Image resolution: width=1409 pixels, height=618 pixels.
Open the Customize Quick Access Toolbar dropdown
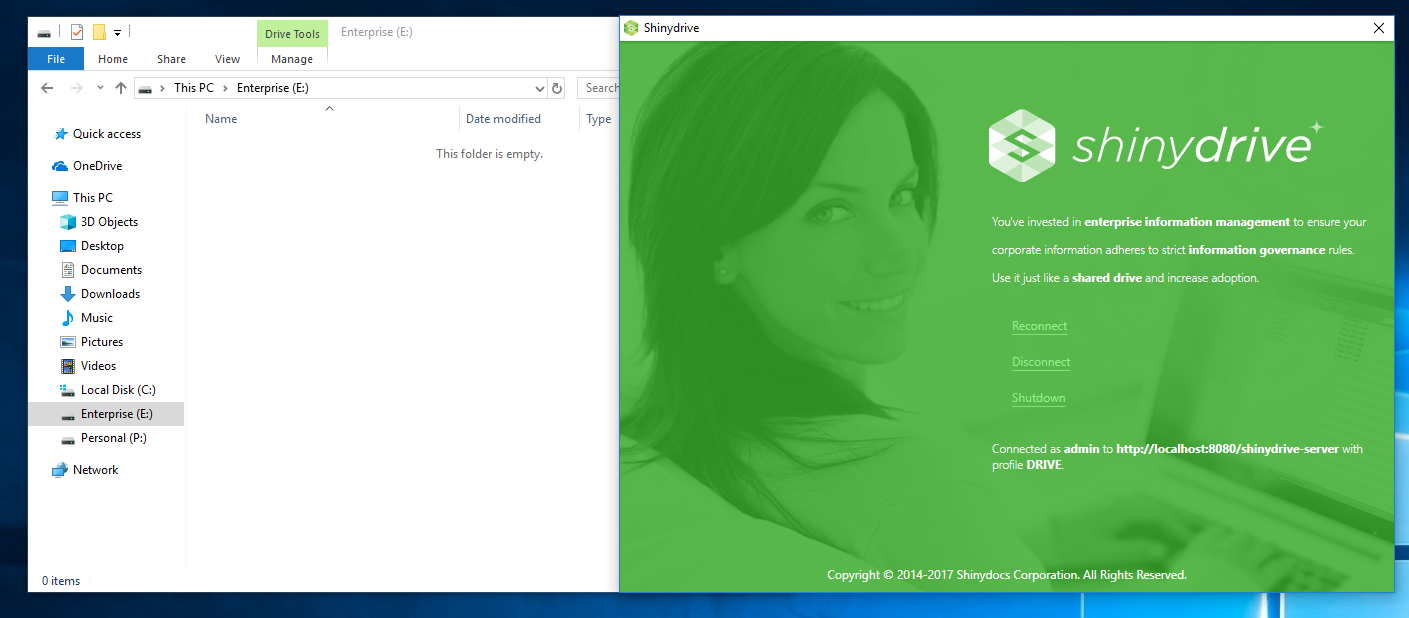tap(117, 33)
